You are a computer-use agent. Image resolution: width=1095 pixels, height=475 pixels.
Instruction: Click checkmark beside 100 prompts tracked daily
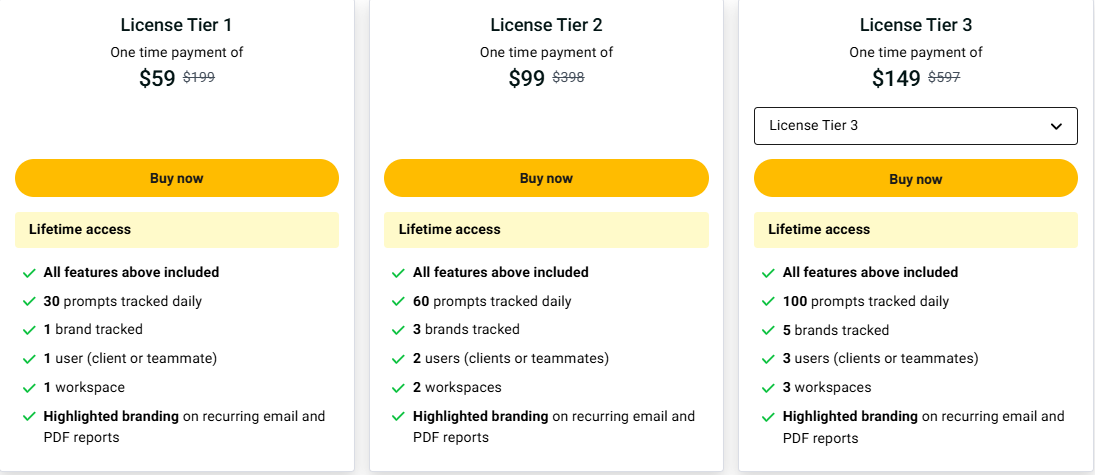[x=768, y=302]
